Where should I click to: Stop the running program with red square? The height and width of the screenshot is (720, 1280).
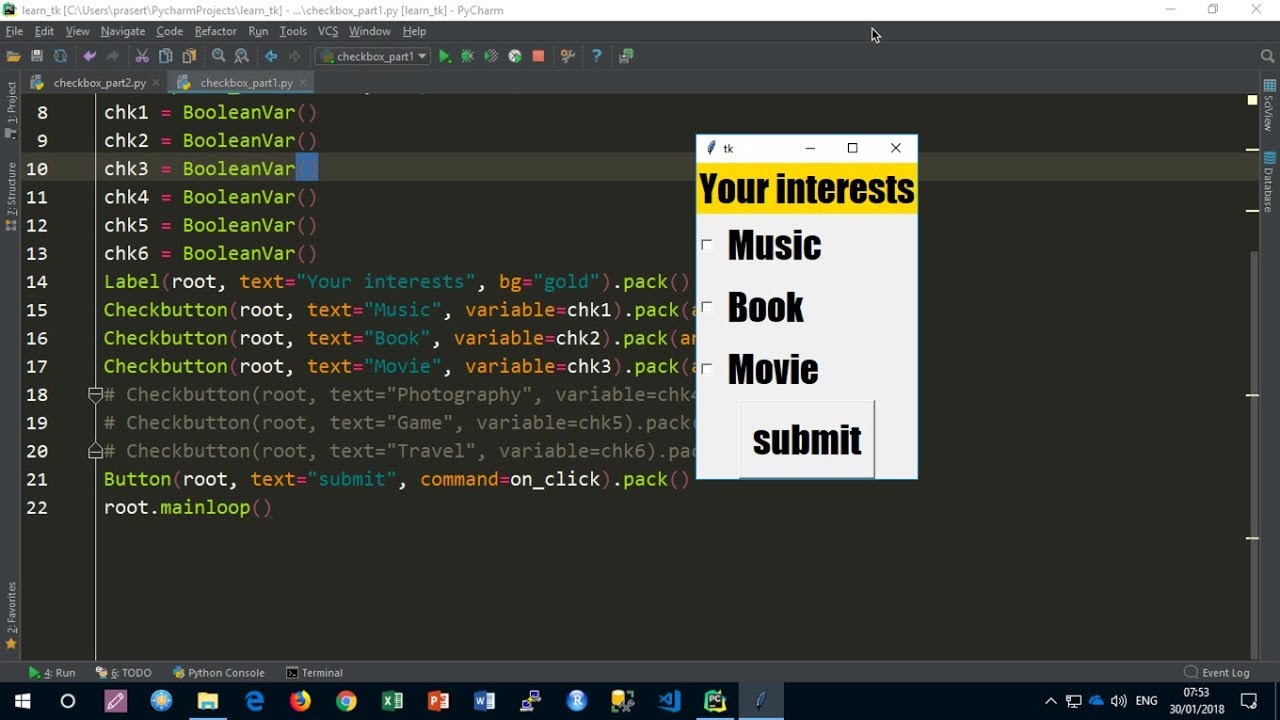pyautogui.click(x=538, y=56)
